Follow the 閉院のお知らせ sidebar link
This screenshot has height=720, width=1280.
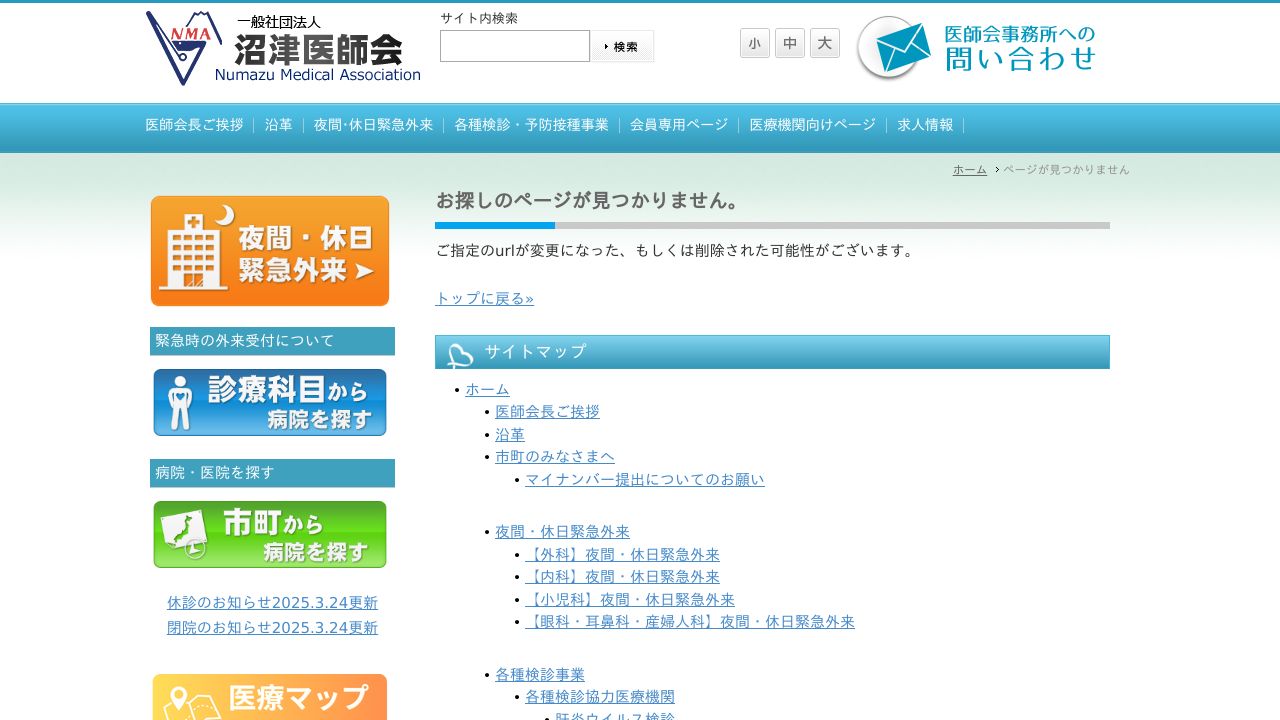click(x=271, y=627)
